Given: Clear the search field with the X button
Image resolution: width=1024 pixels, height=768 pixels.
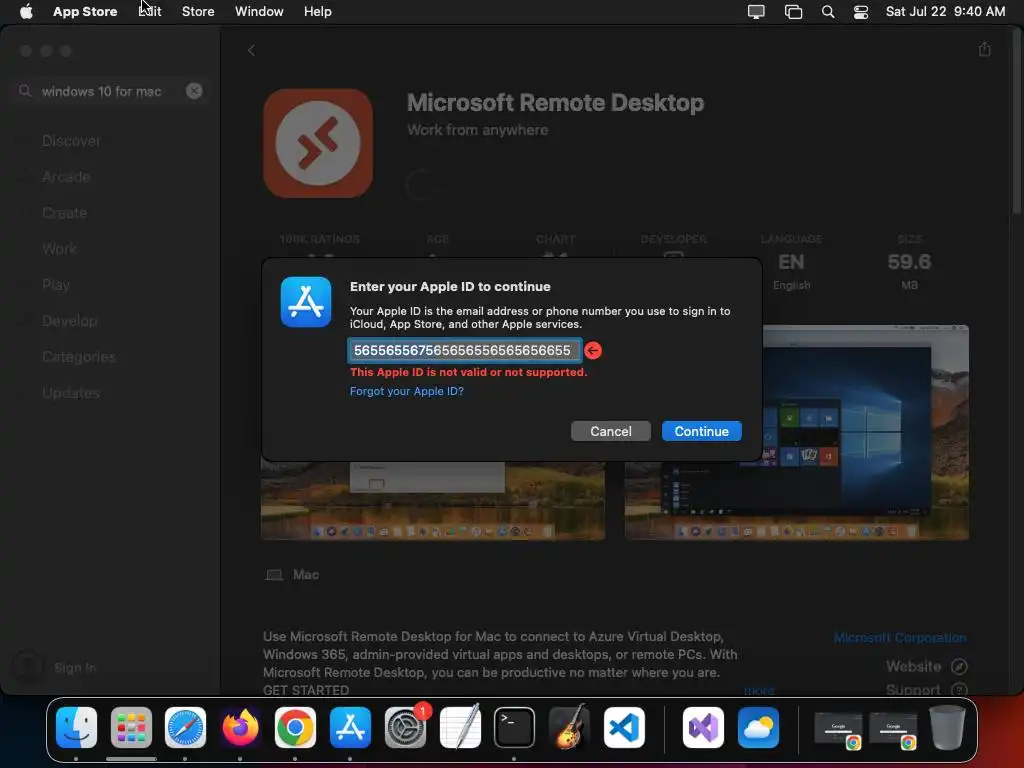Looking at the screenshot, I should pos(194,91).
